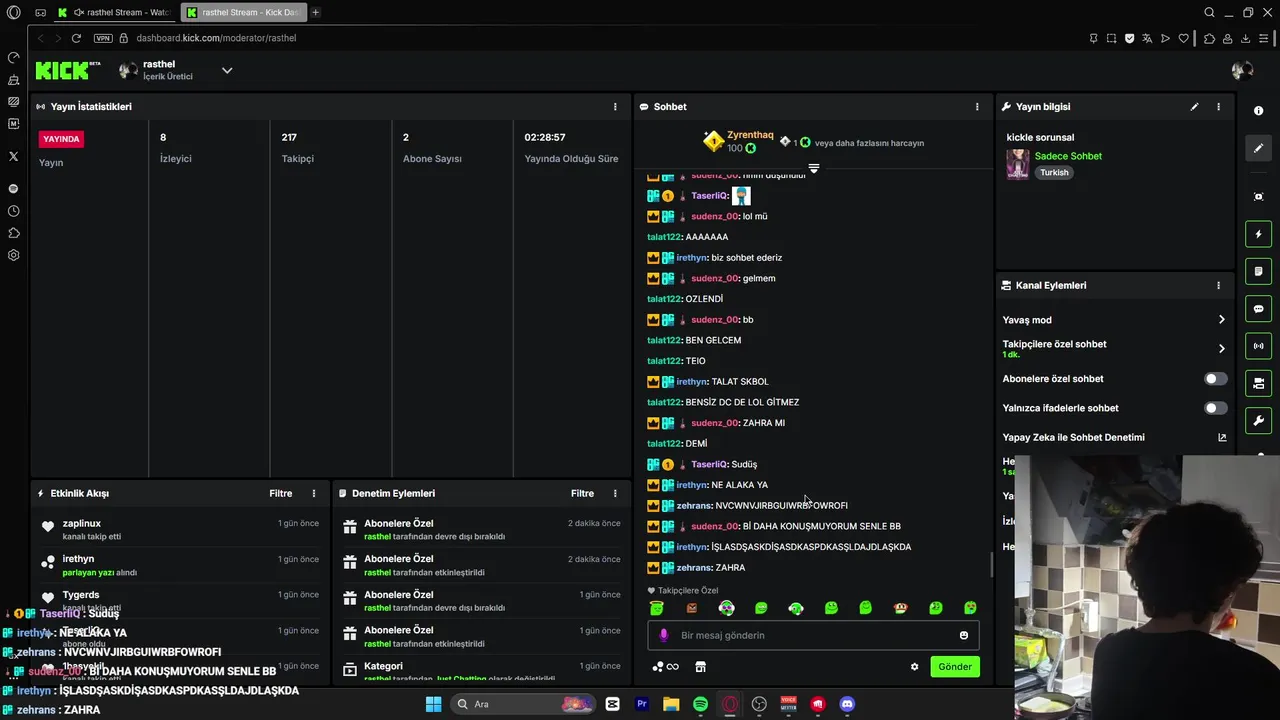The height and width of the screenshot is (720, 1280).
Task: Focus the Bir mesaj gönderin input field
Action: 814,635
